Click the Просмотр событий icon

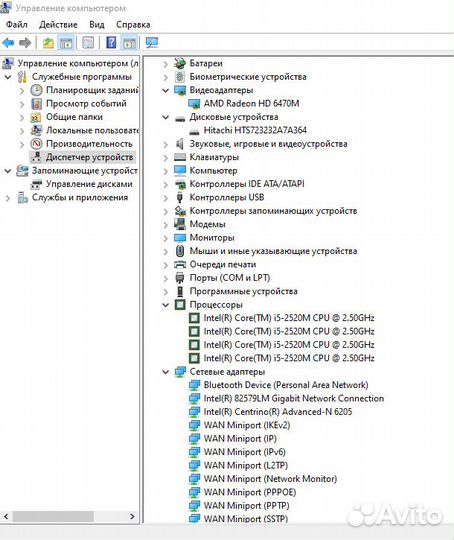click(36, 104)
